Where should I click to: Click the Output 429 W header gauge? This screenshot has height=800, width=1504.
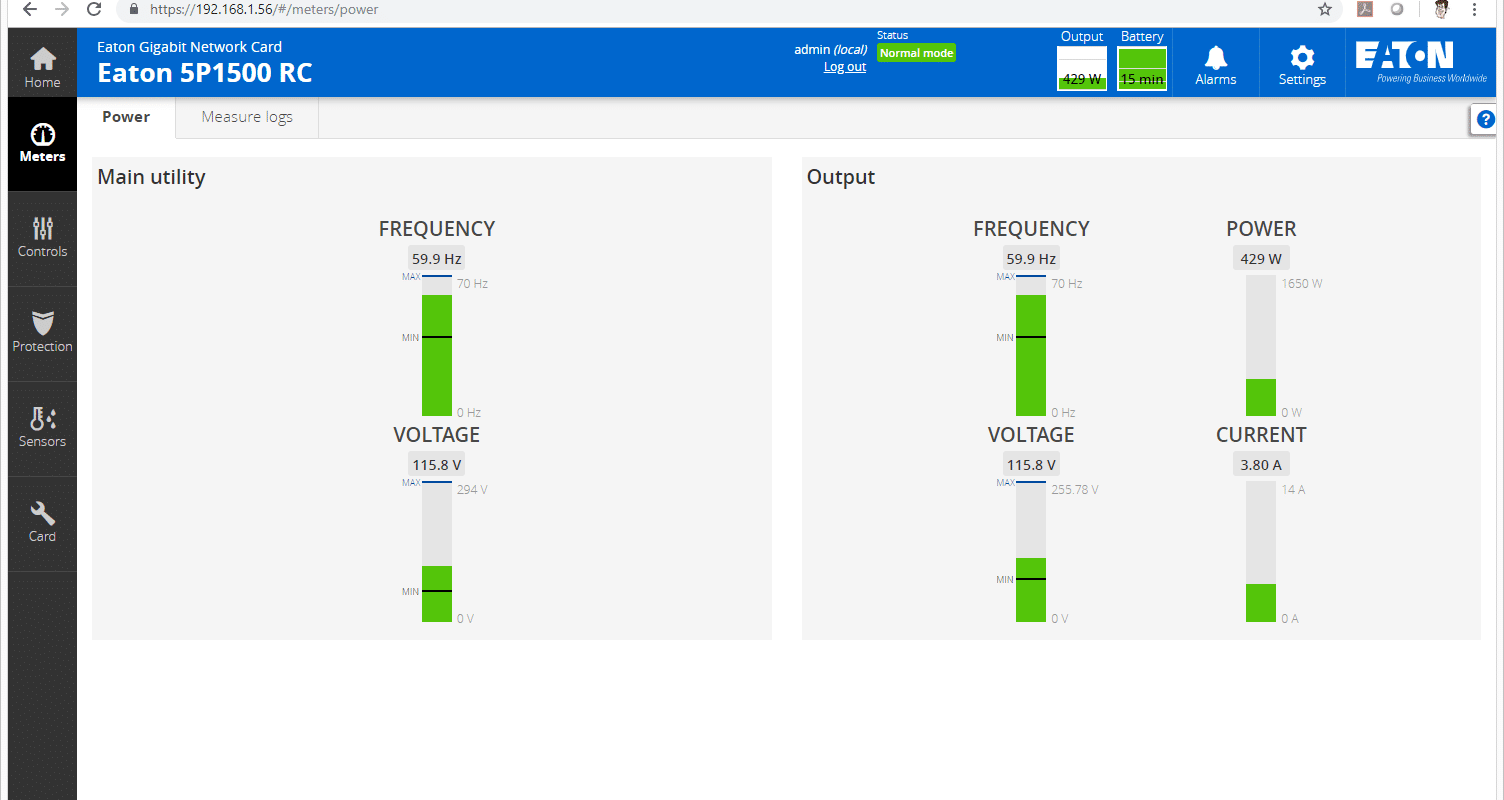pyautogui.click(x=1082, y=68)
